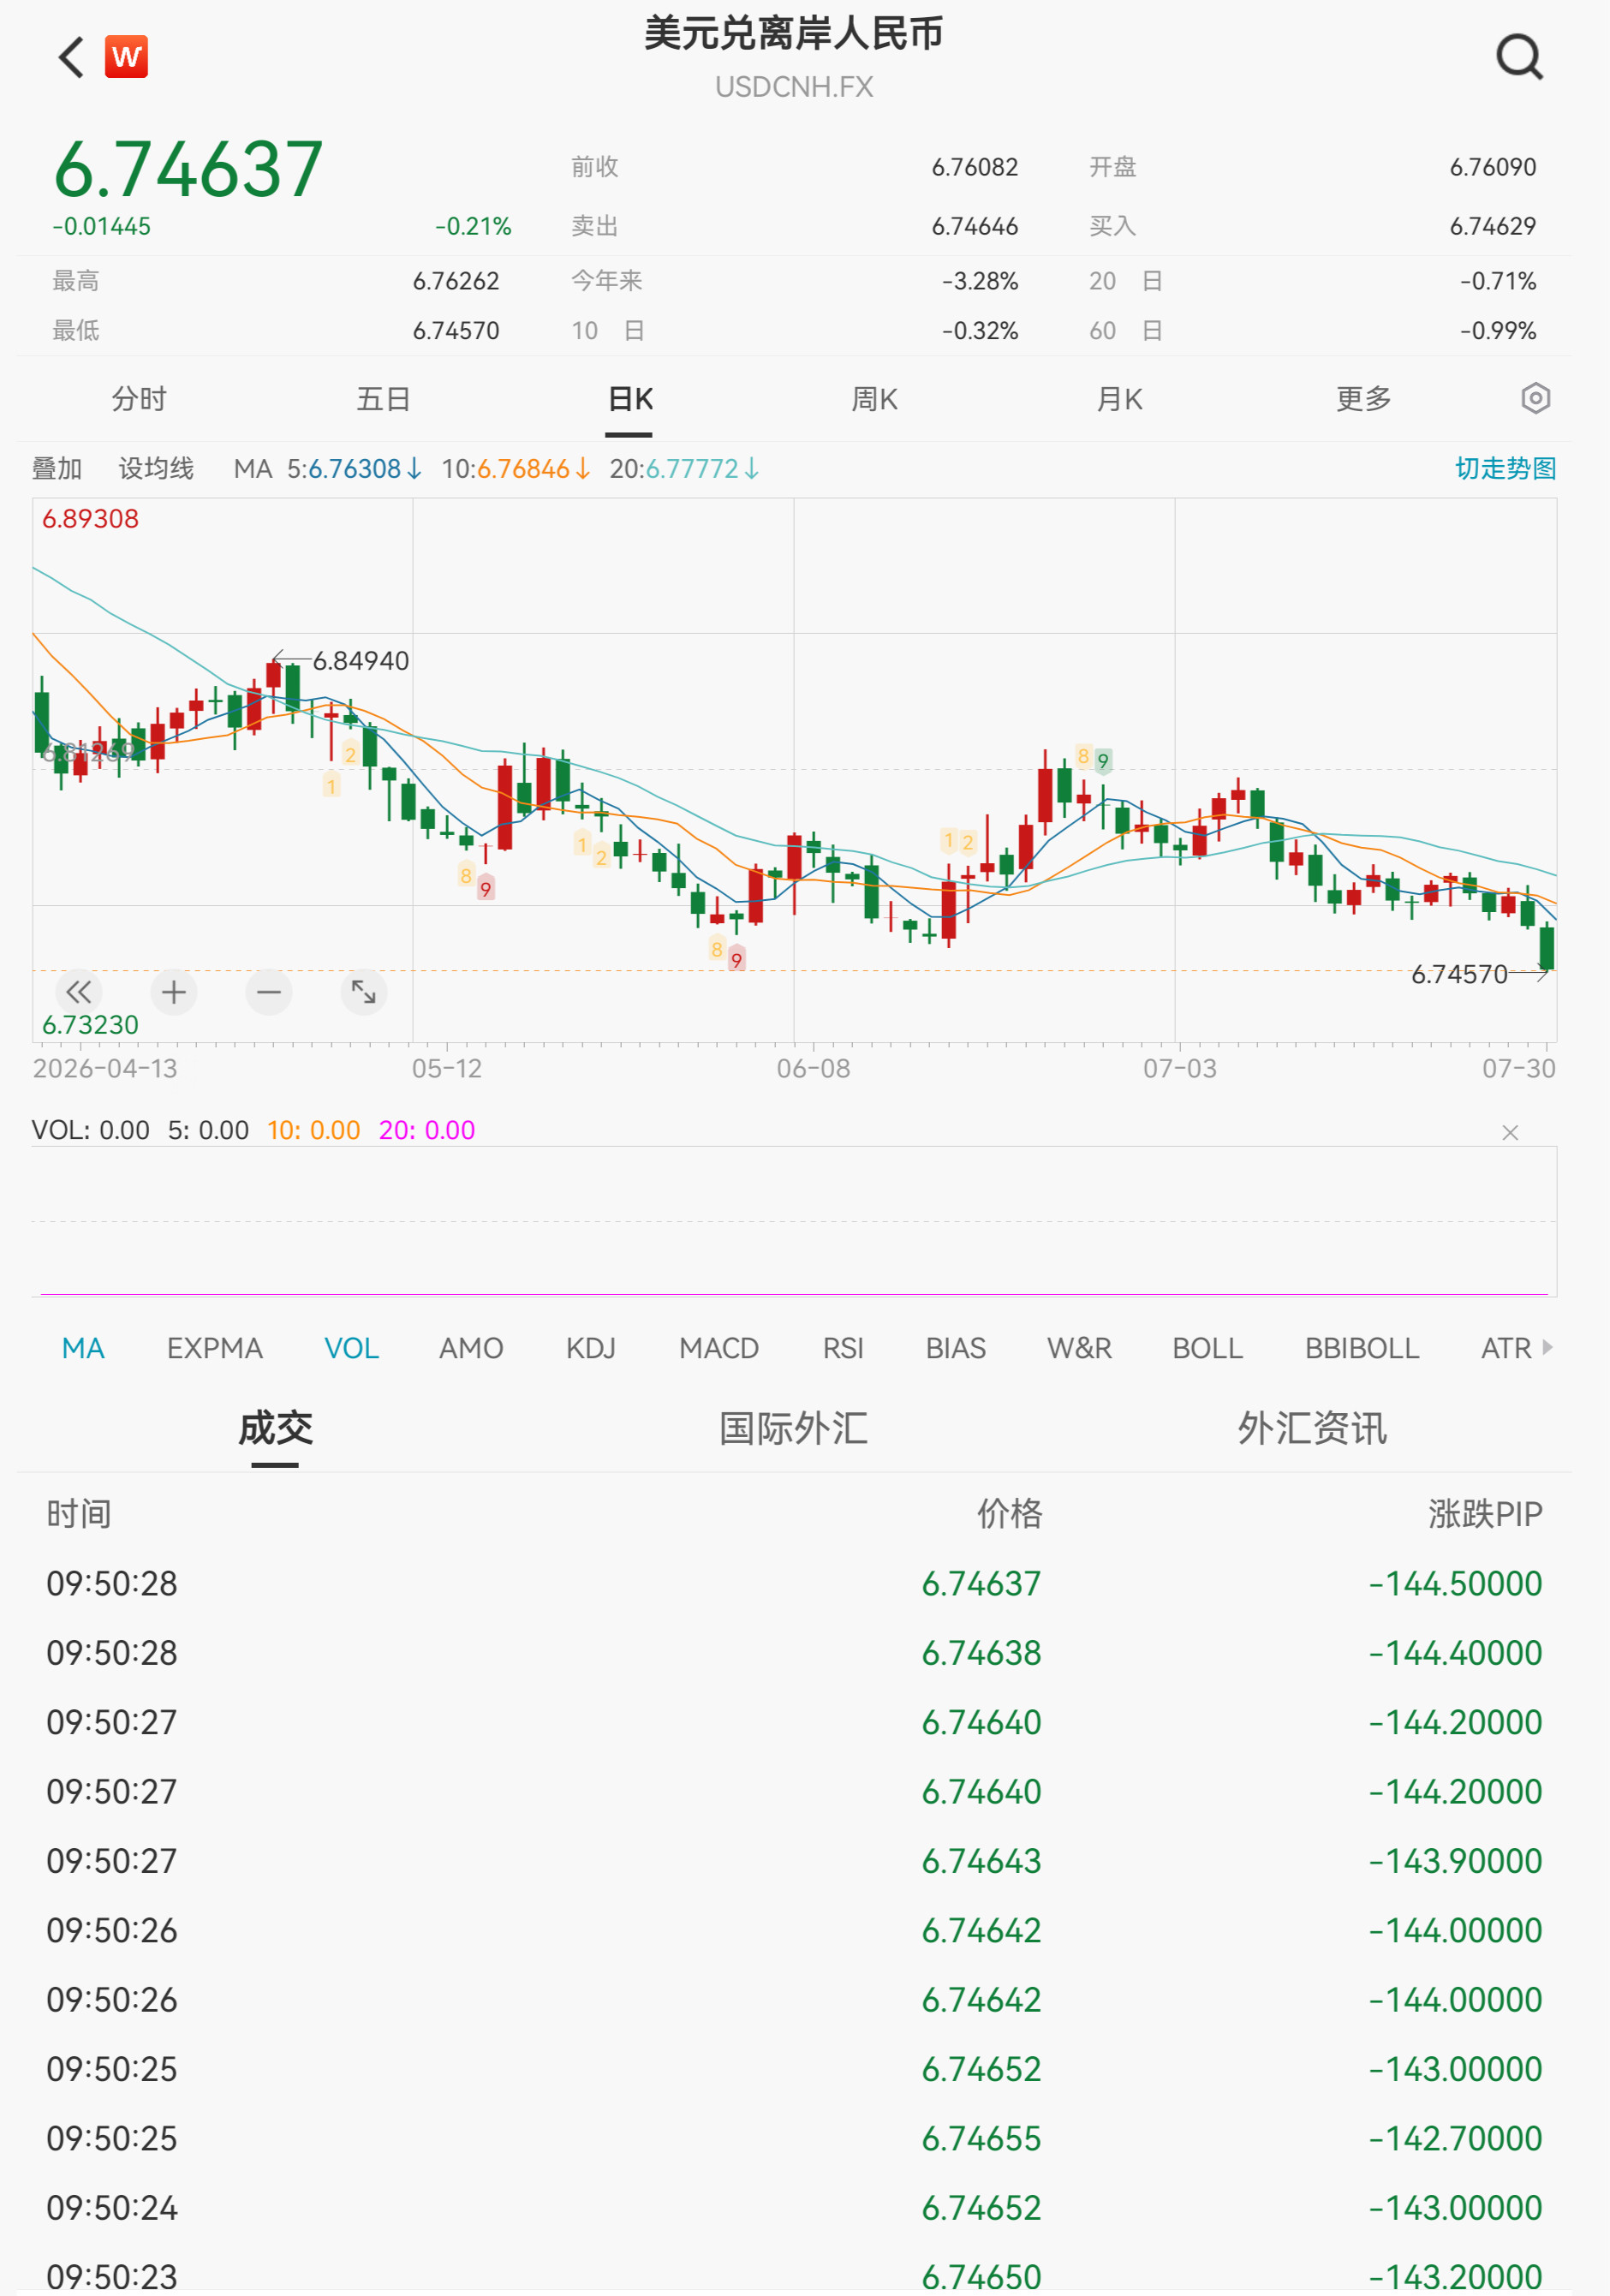
Task: Open the search magnifier icon
Action: (x=1519, y=57)
